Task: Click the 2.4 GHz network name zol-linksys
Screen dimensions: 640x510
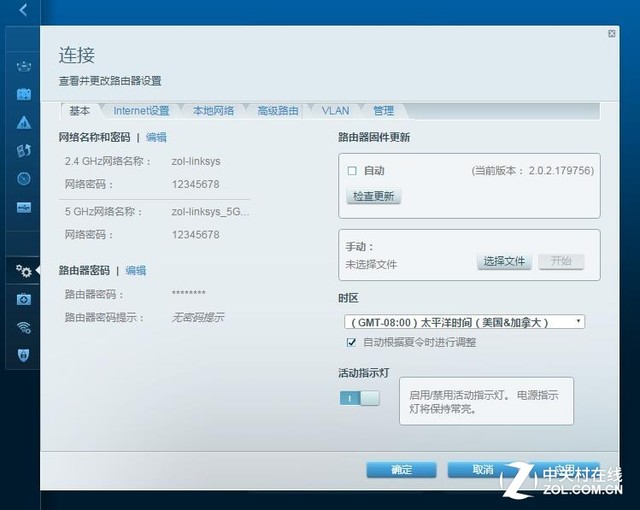Action: pyautogui.click(x=196, y=161)
